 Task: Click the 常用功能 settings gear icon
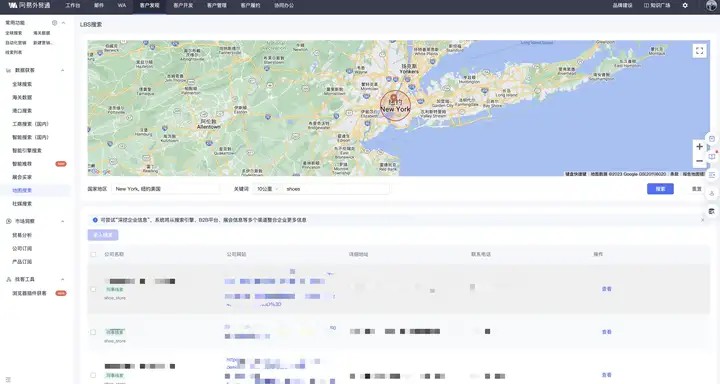point(55,23)
